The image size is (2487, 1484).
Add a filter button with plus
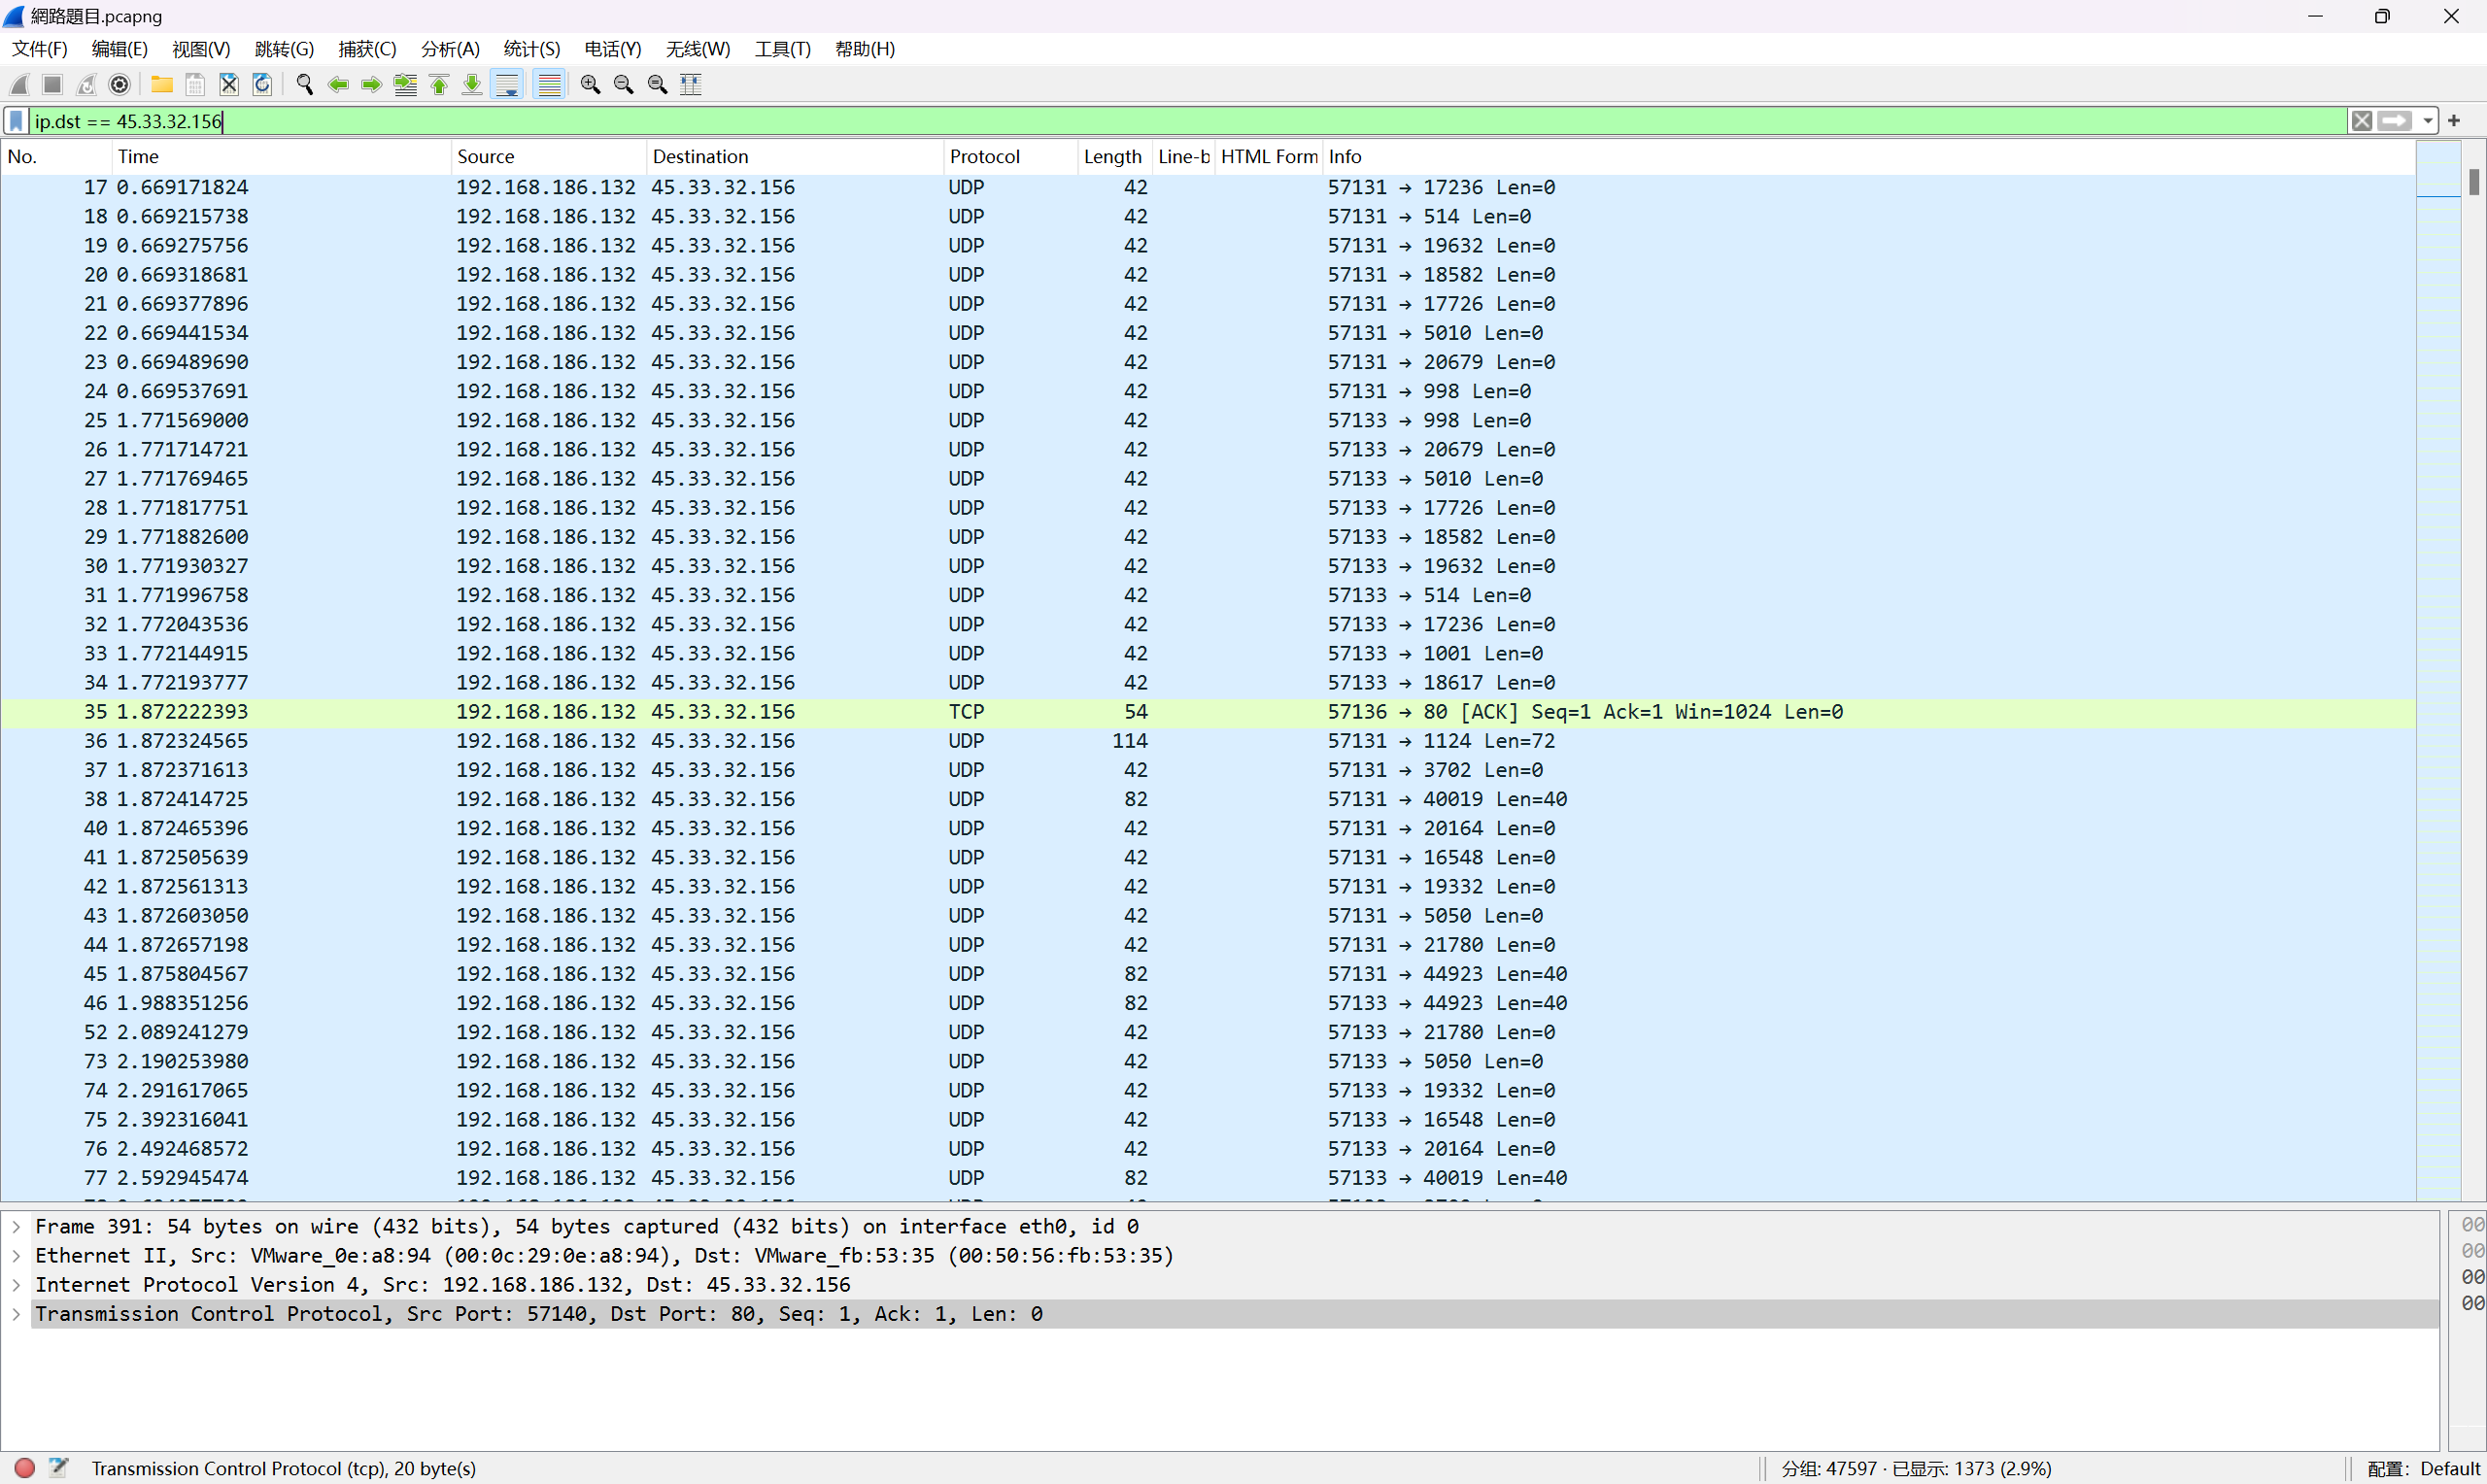[2454, 121]
